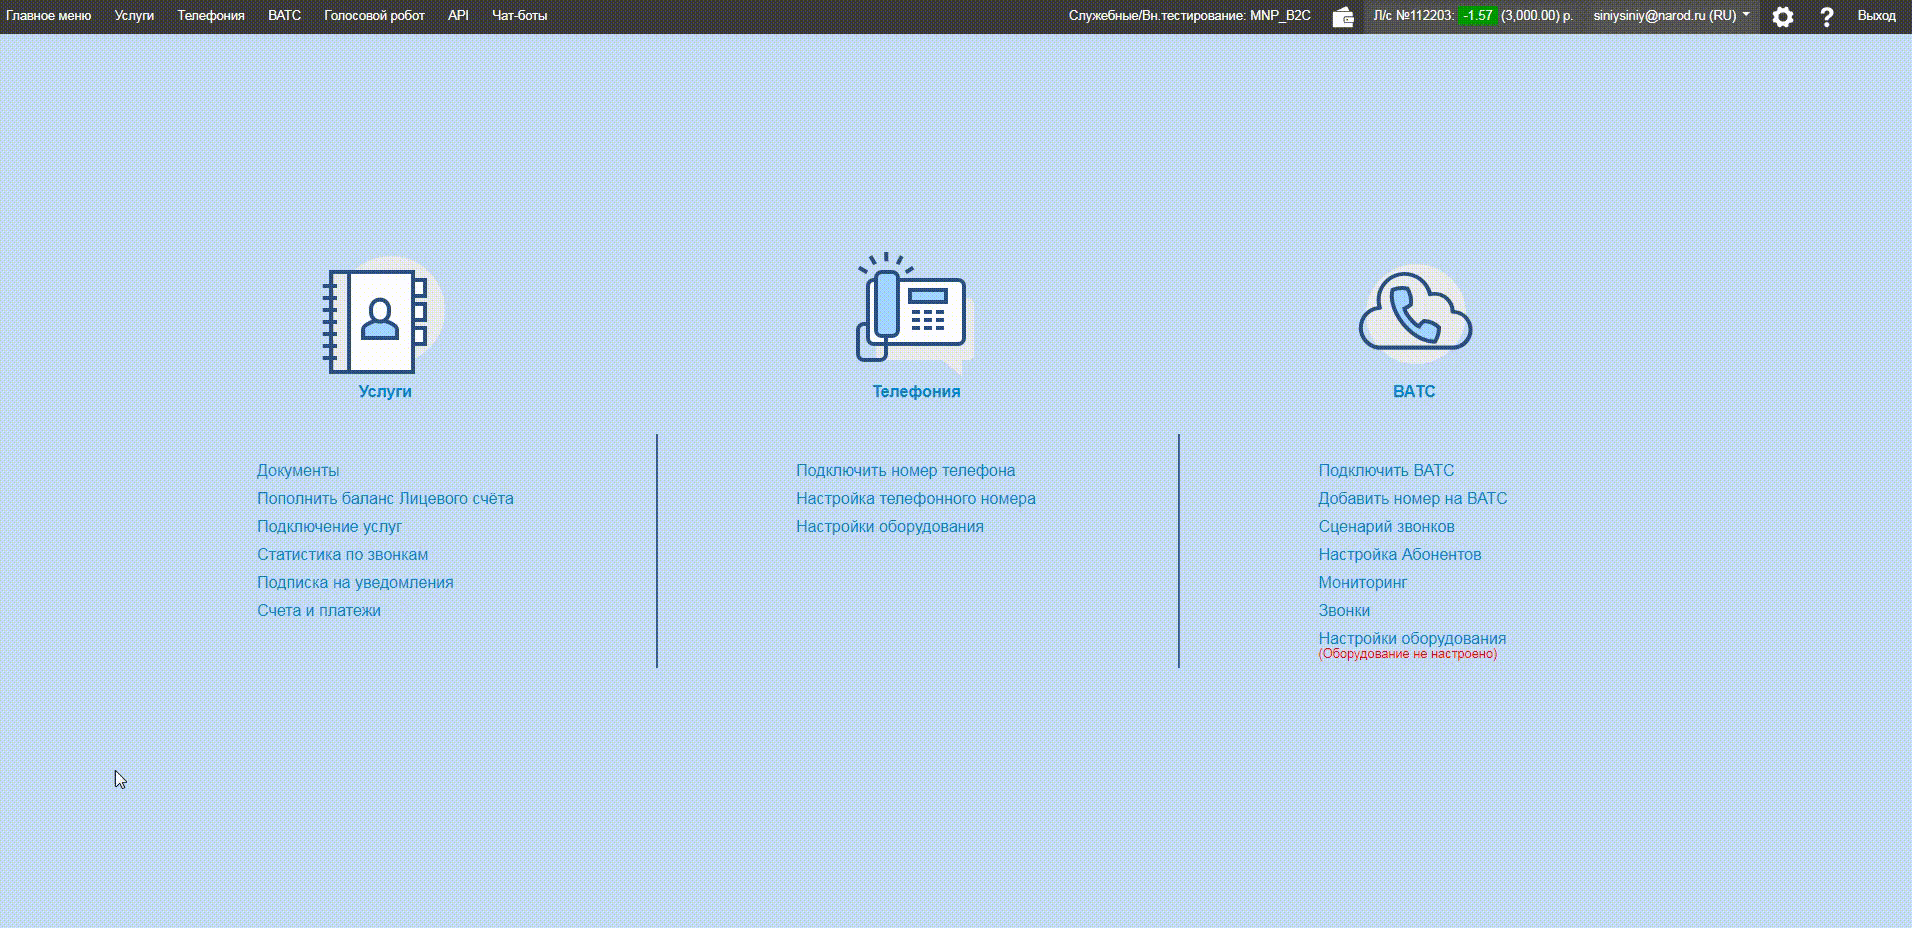The image size is (1912, 928).
Task: Open the wallet icon in top bar
Action: pyautogui.click(x=1342, y=17)
